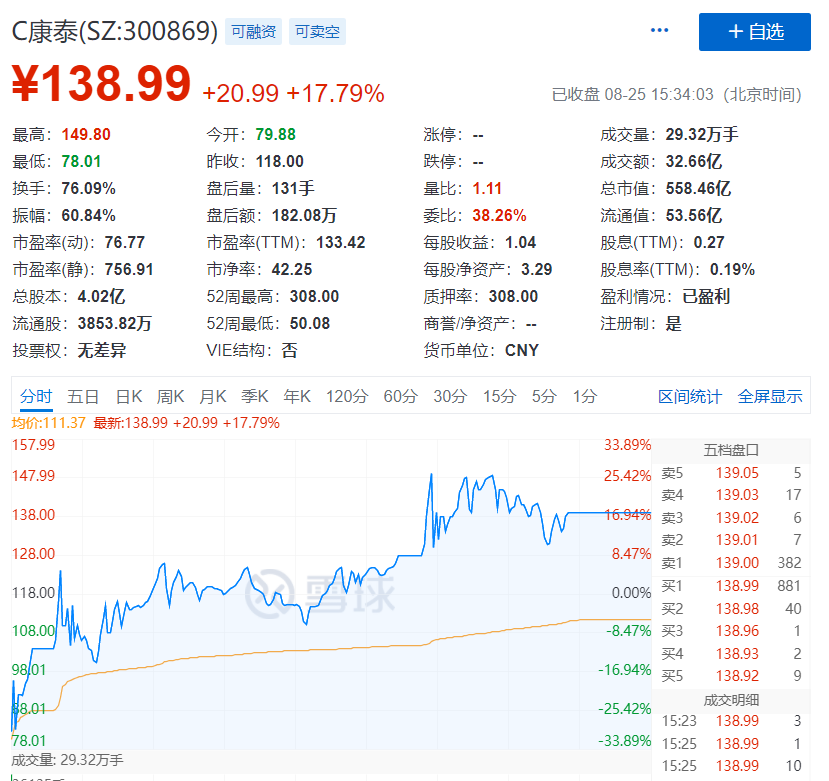Select the 1分 interval tab
This screenshot has width=829, height=781.
point(585,396)
